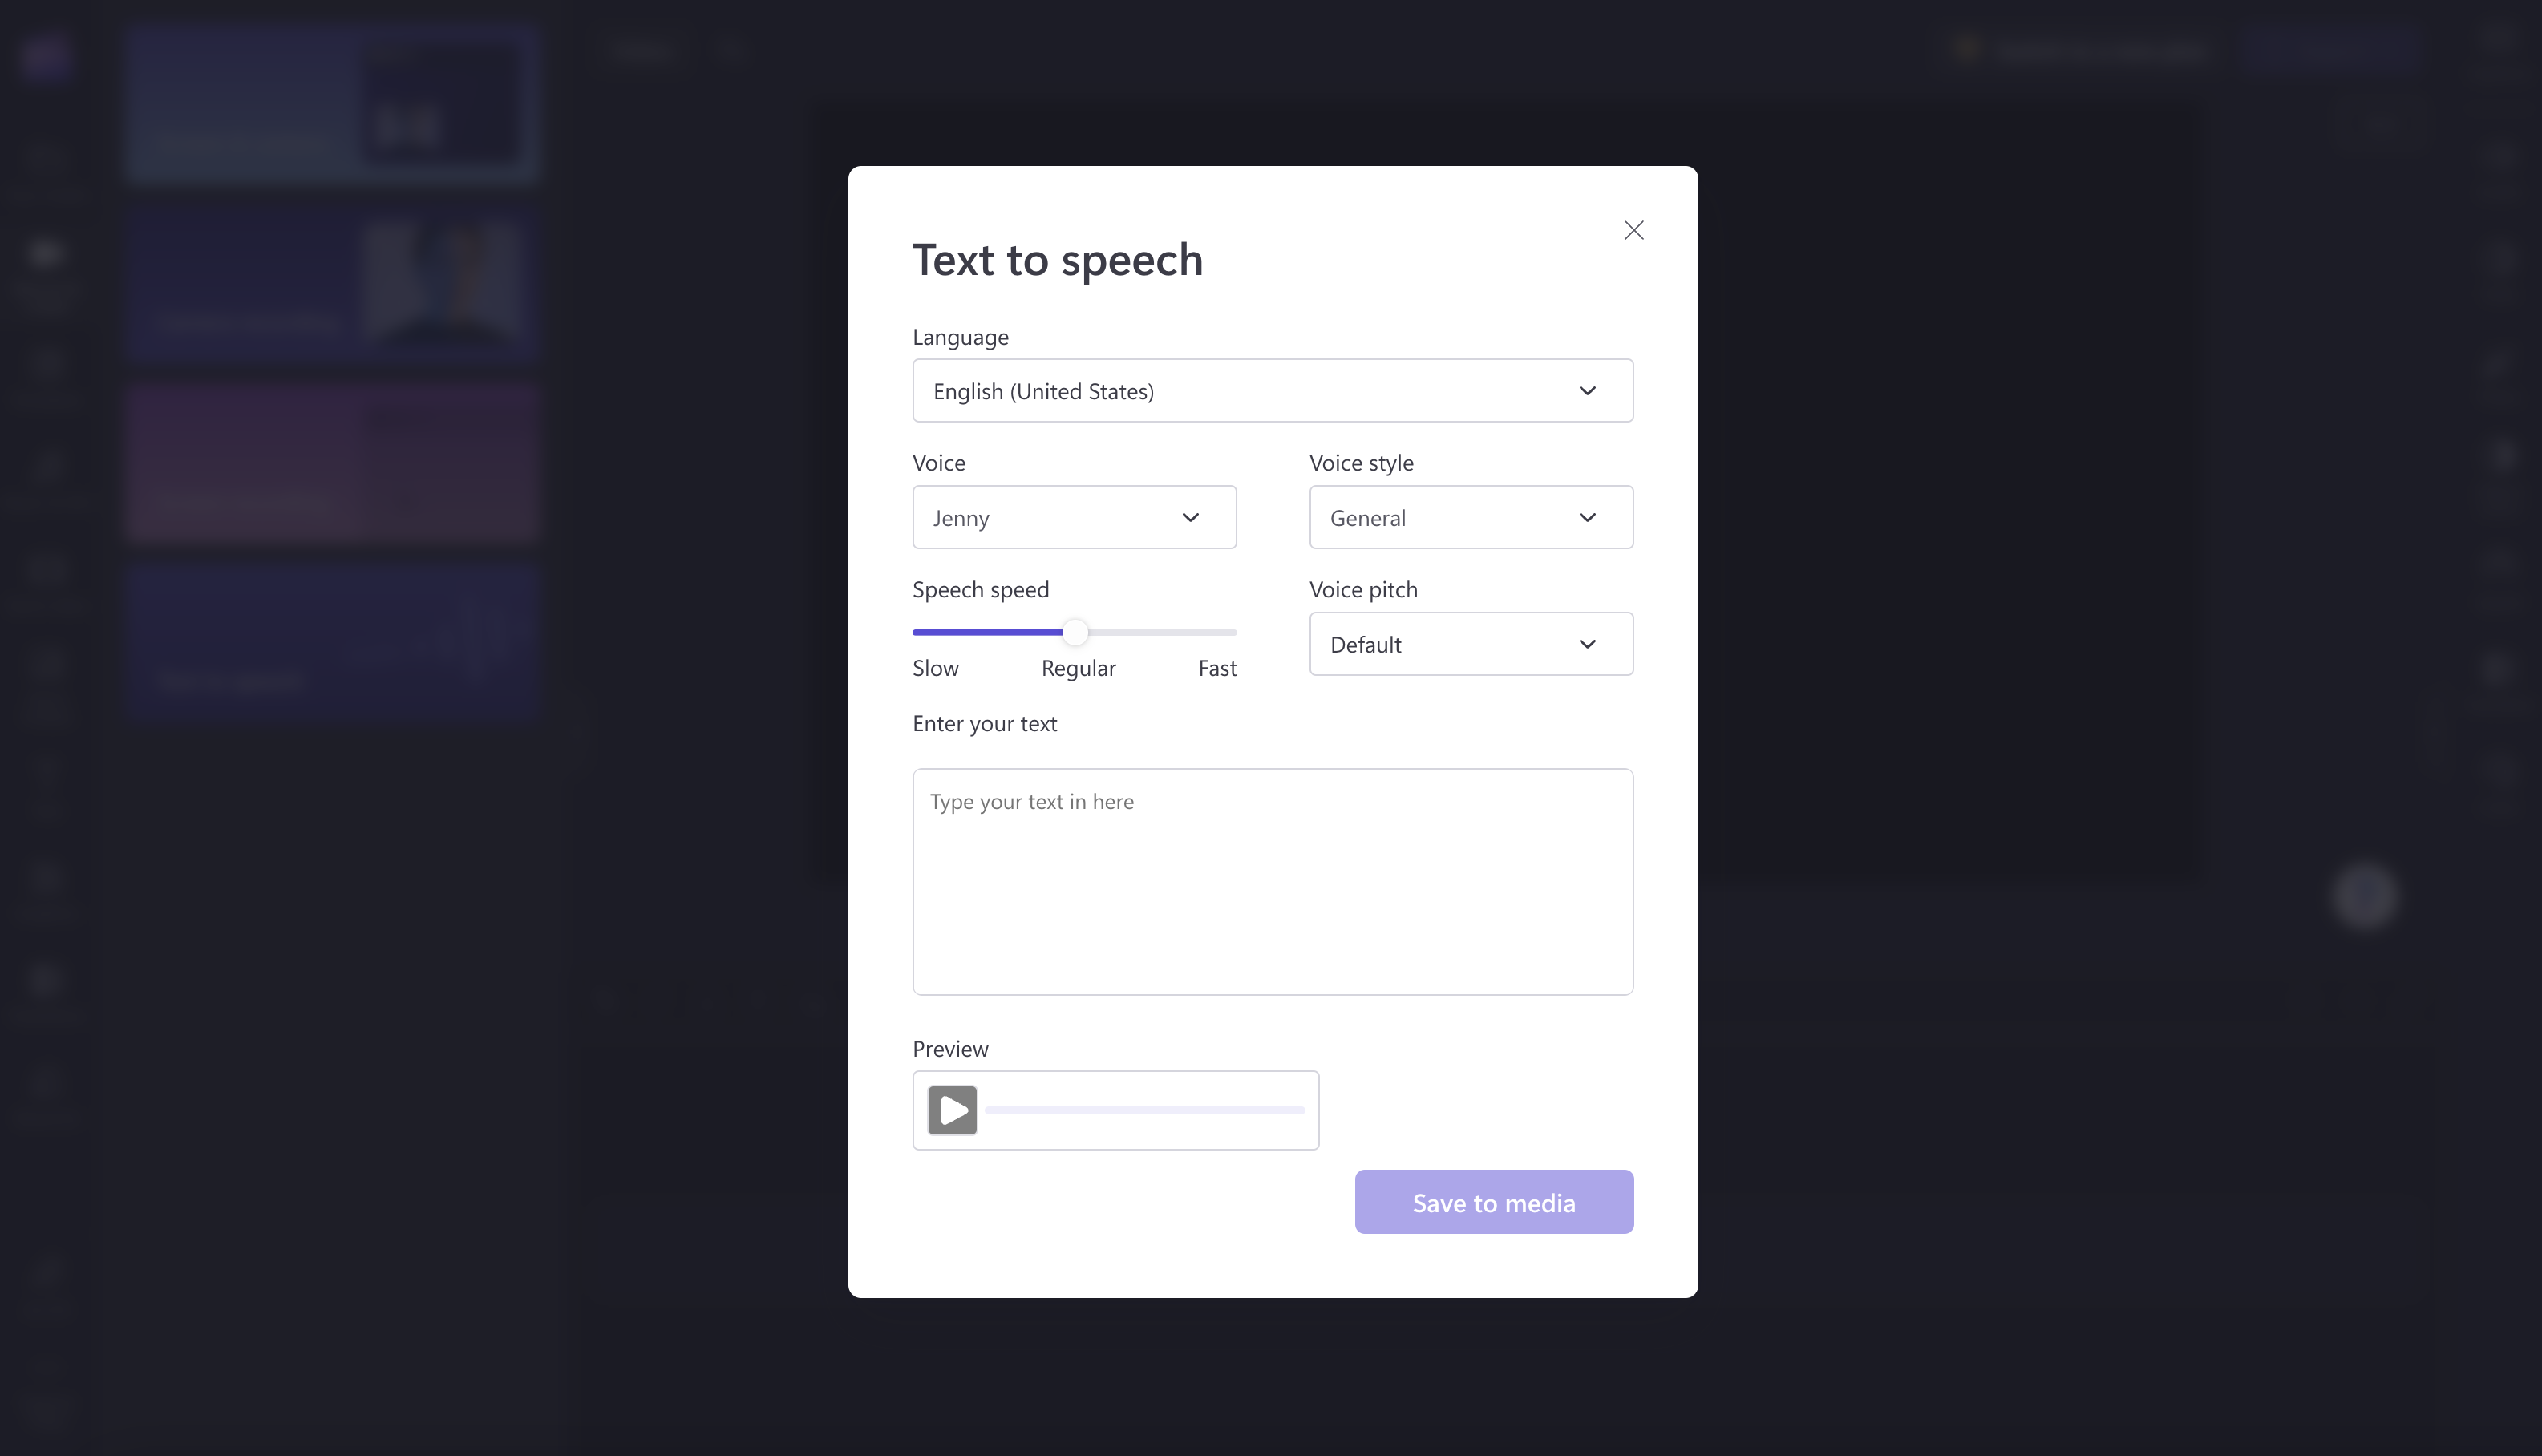Click the Save to media button
This screenshot has height=1456, width=2542.
pyautogui.click(x=1493, y=1201)
